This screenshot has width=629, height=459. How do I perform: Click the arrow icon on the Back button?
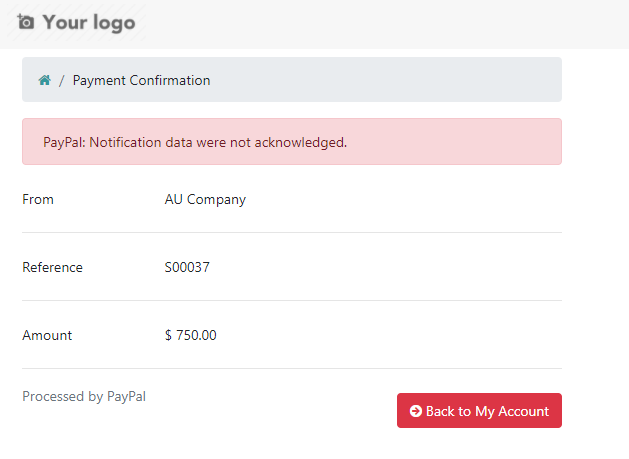(416, 411)
